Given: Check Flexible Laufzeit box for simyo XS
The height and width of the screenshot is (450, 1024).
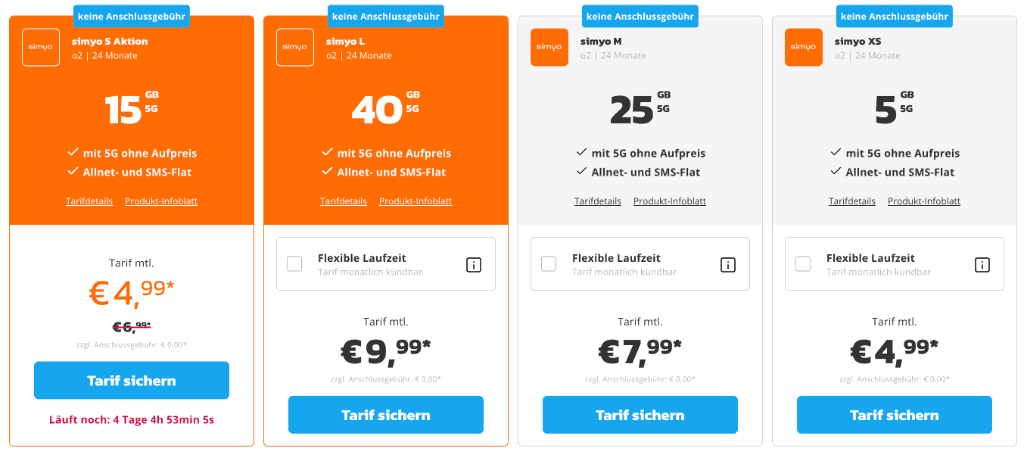Looking at the screenshot, I should [803, 264].
